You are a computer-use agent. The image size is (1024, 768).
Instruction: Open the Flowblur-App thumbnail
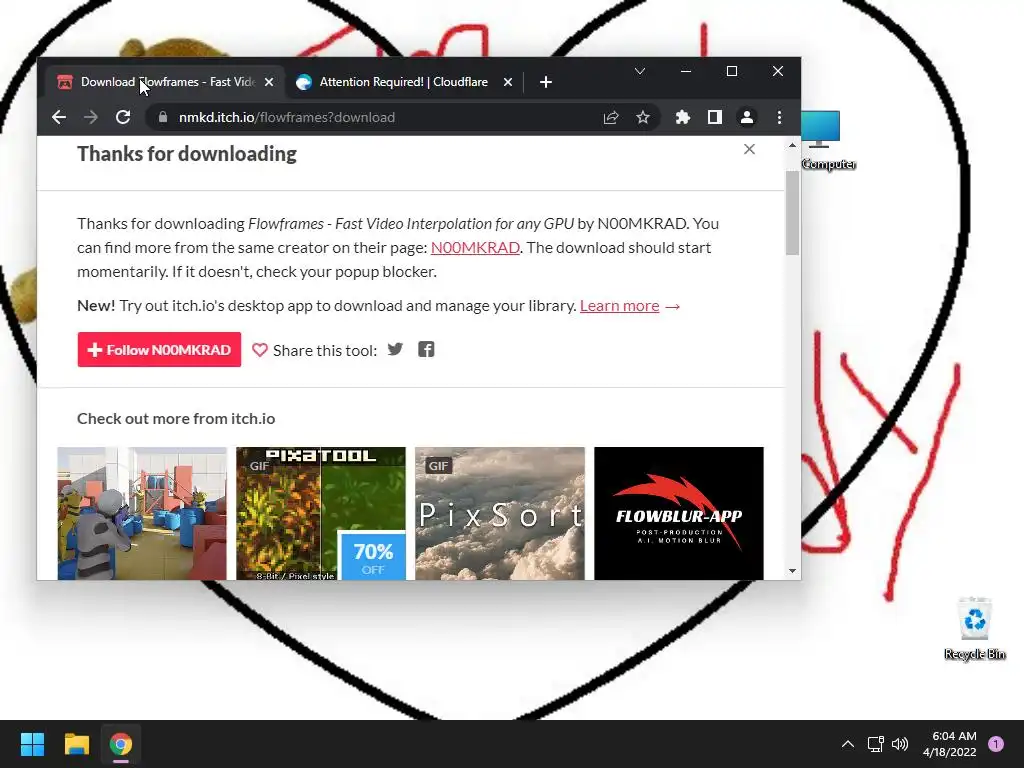[679, 513]
